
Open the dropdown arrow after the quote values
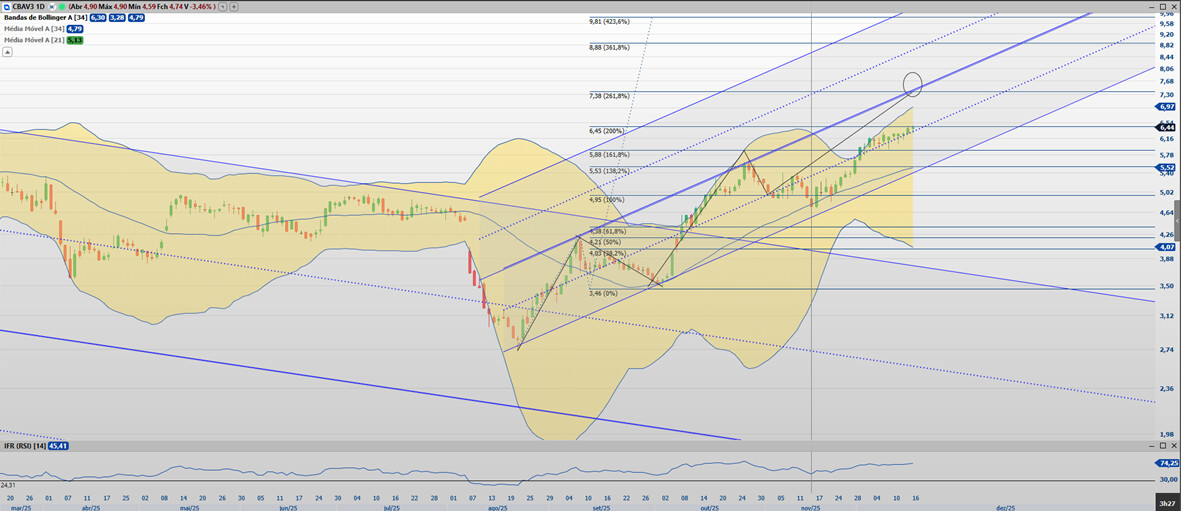tap(222, 6)
